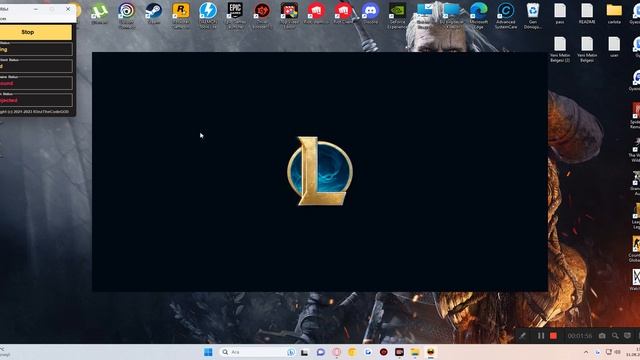Open File Explorer from the taskbar
This screenshot has width=640, height=360.
tap(415, 352)
